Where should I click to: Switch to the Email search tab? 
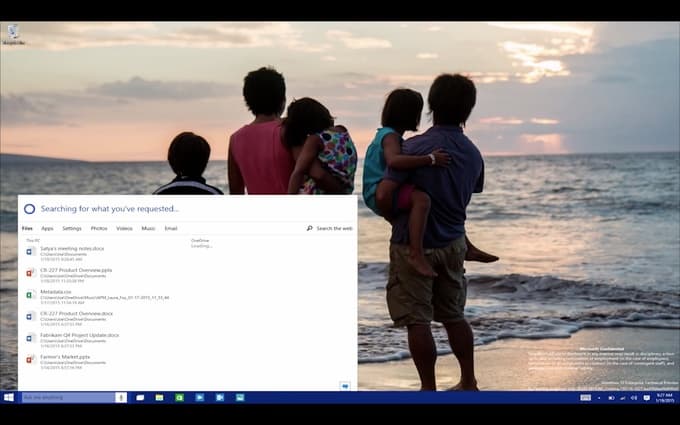pyautogui.click(x=171, y=228)
